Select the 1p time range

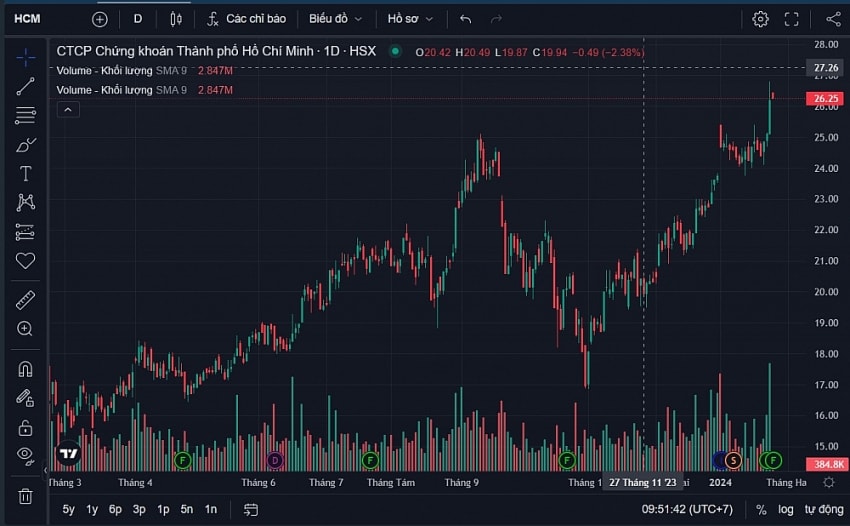163,509
